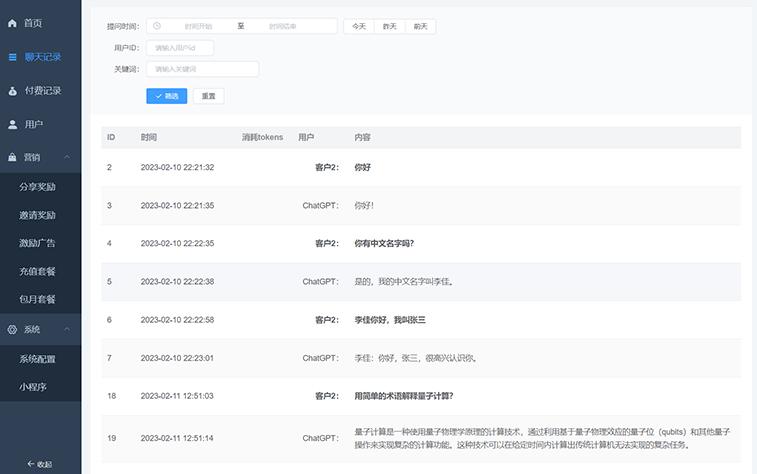
Task: Go to 付费记录 page
Action: [x=43, y=91]
